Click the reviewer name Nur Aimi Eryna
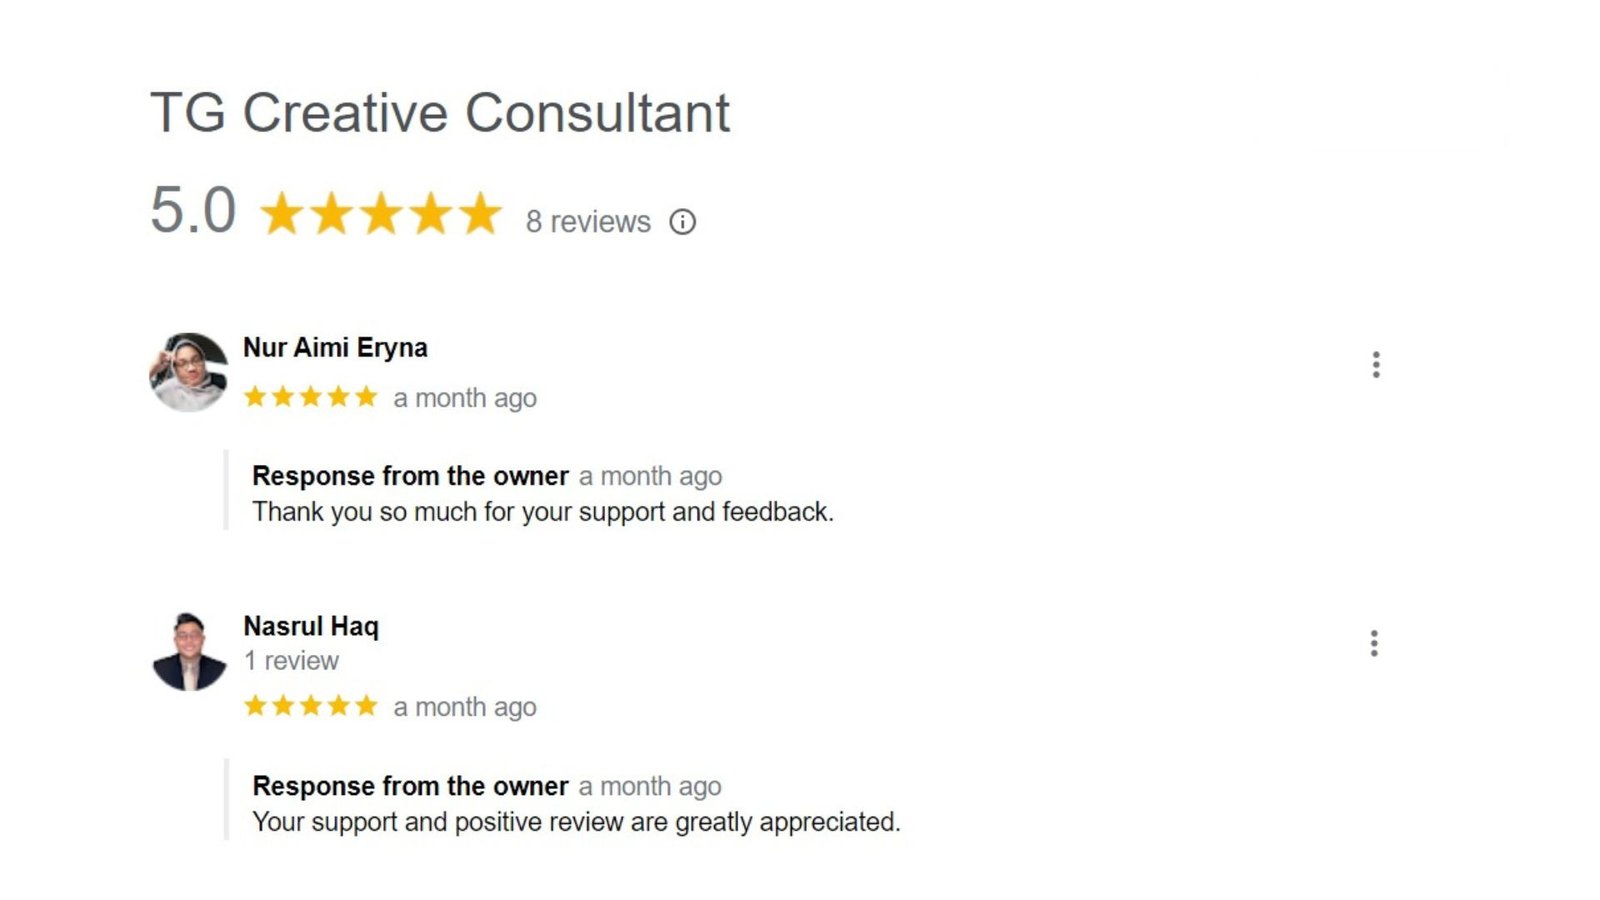This screenshot has height=900, width=1600. [x=335, y=347]
